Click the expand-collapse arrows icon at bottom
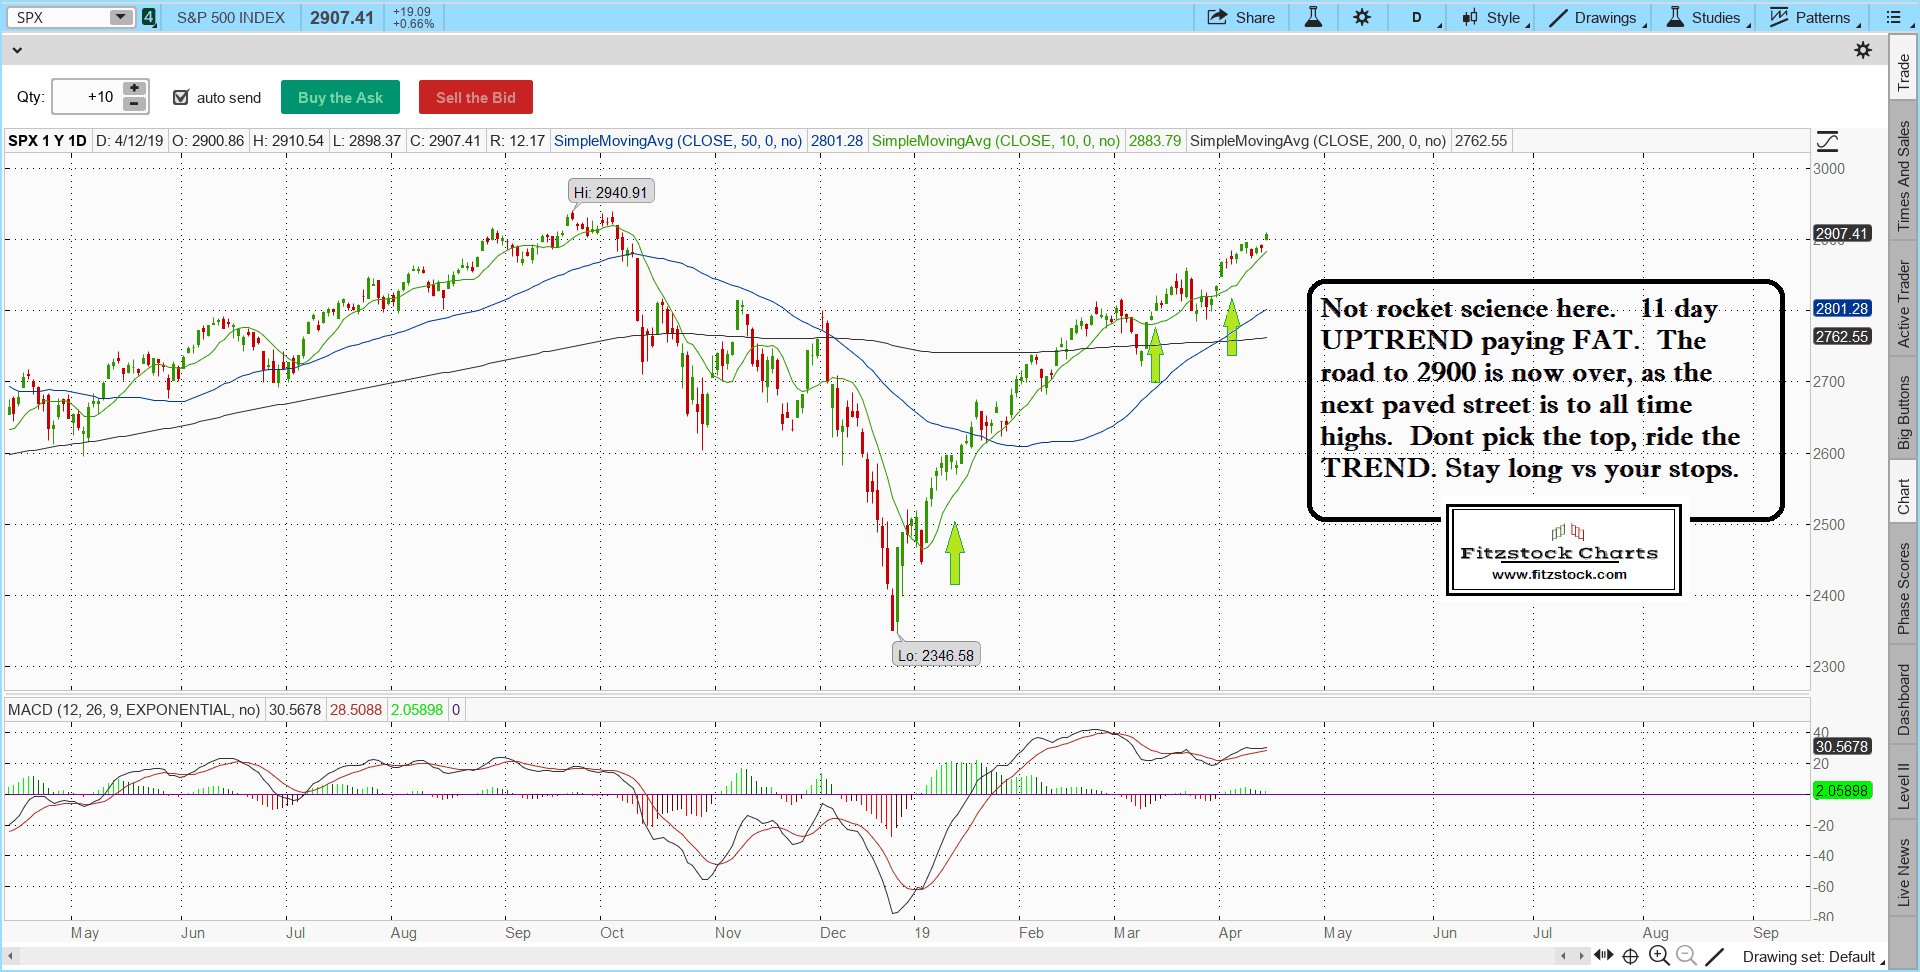This screenshot has height=972, width=1920. pyautogui.click(x=1604, y=956)
